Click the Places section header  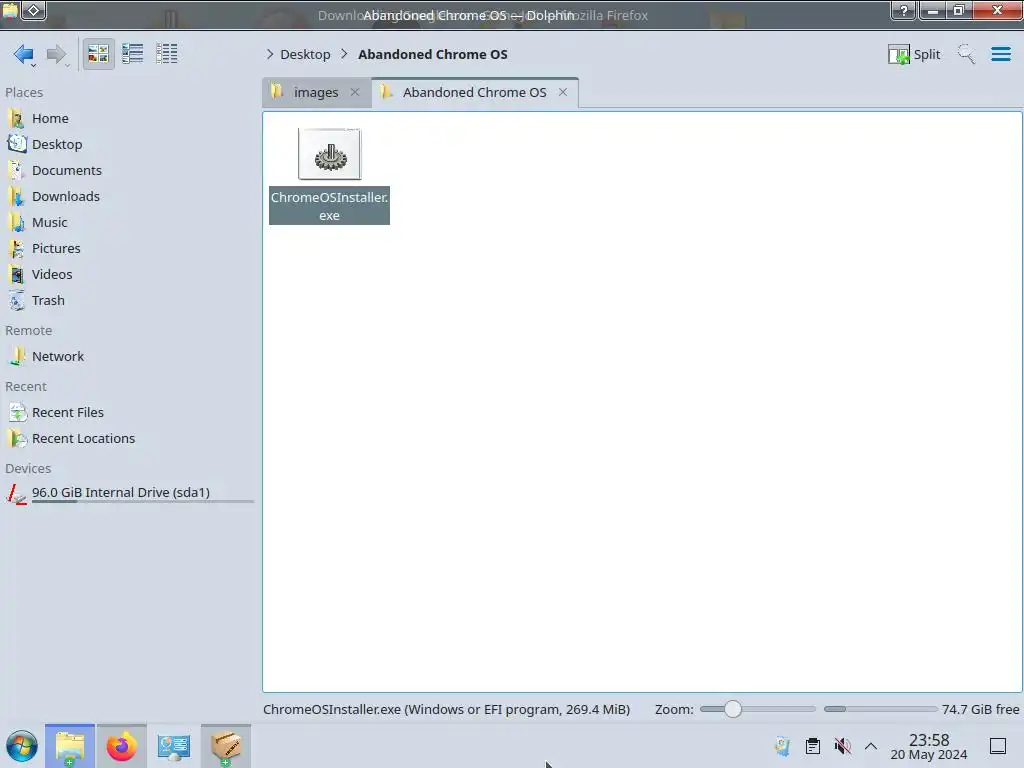(24, 93)
